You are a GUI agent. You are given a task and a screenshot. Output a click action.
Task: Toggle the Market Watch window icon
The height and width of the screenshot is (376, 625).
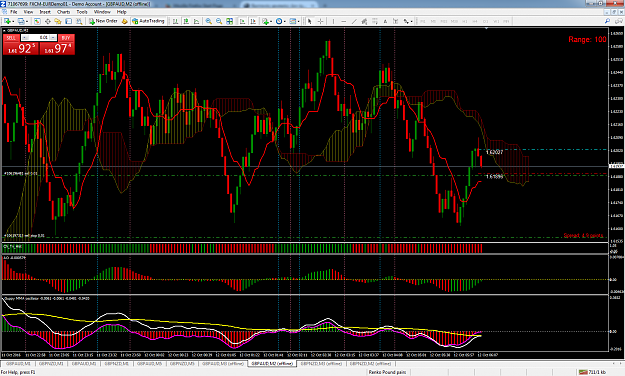coord(37,21)
